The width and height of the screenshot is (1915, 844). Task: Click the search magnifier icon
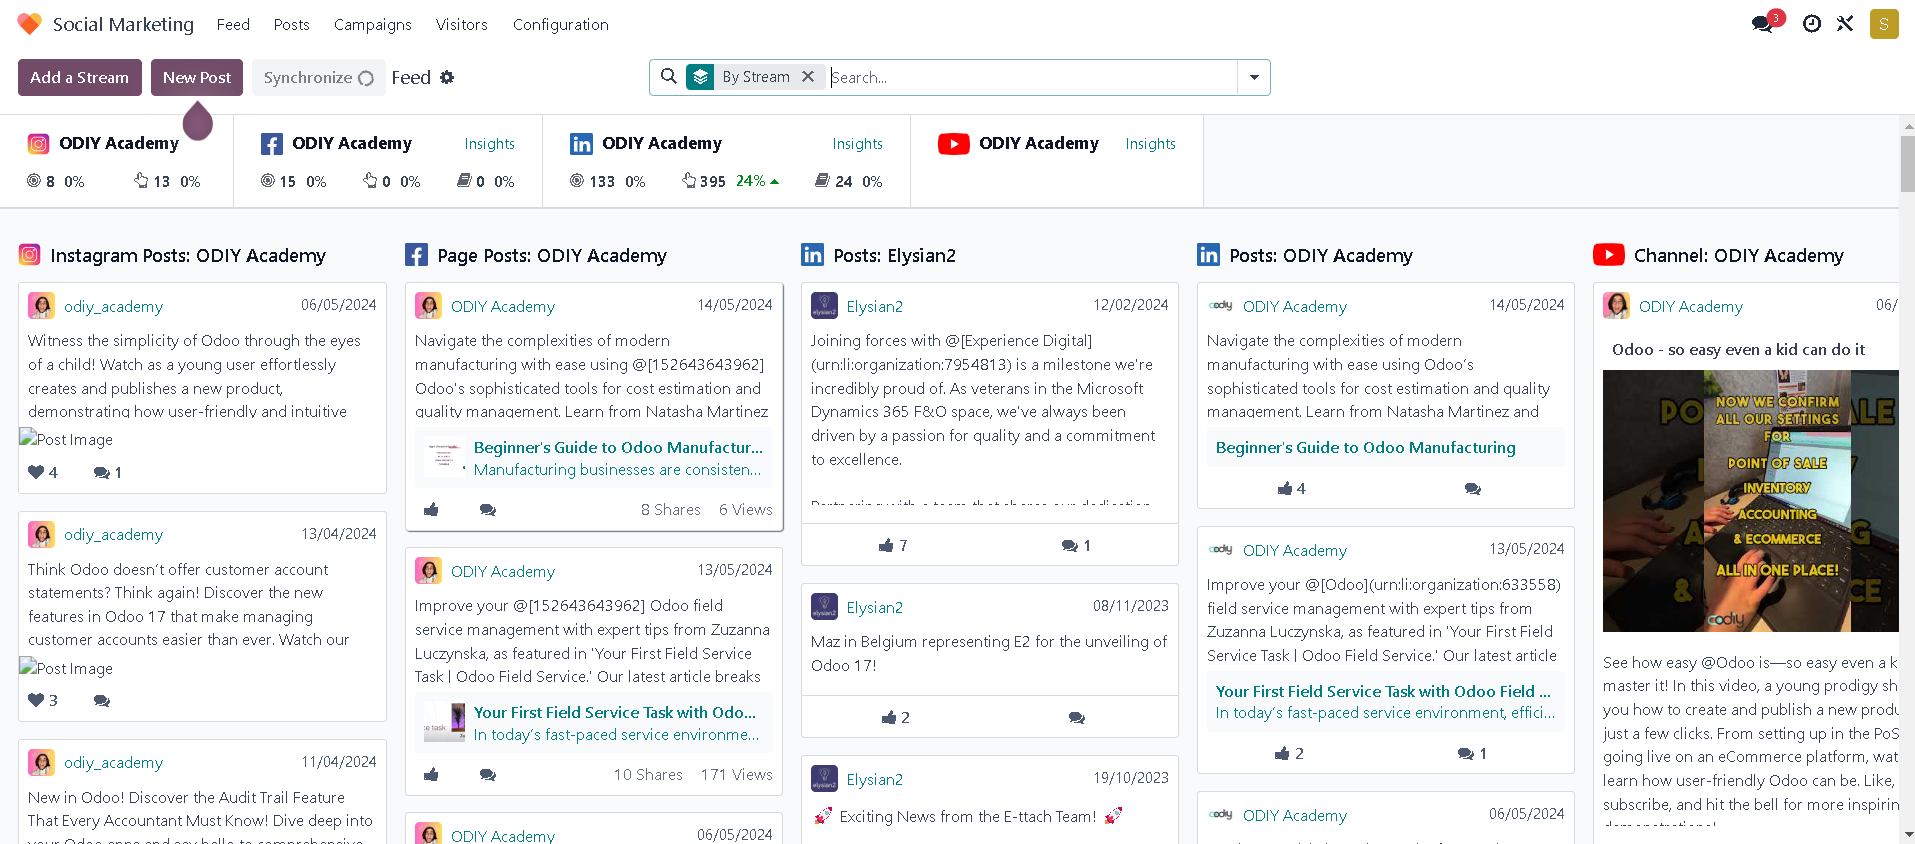tap(669, 76)
